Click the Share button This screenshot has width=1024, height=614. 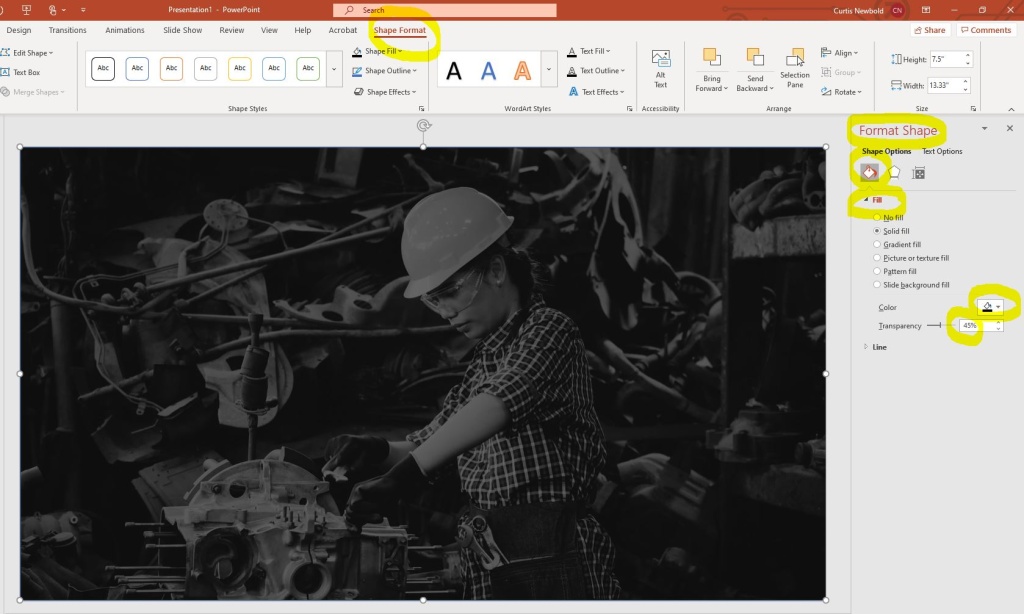929,30
